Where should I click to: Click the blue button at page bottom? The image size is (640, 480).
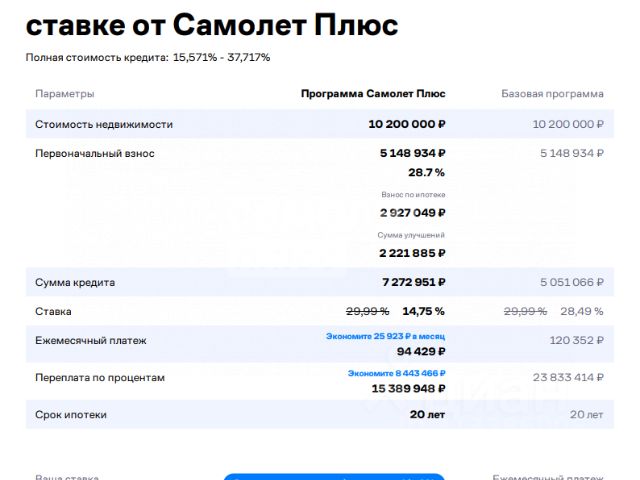334,477
